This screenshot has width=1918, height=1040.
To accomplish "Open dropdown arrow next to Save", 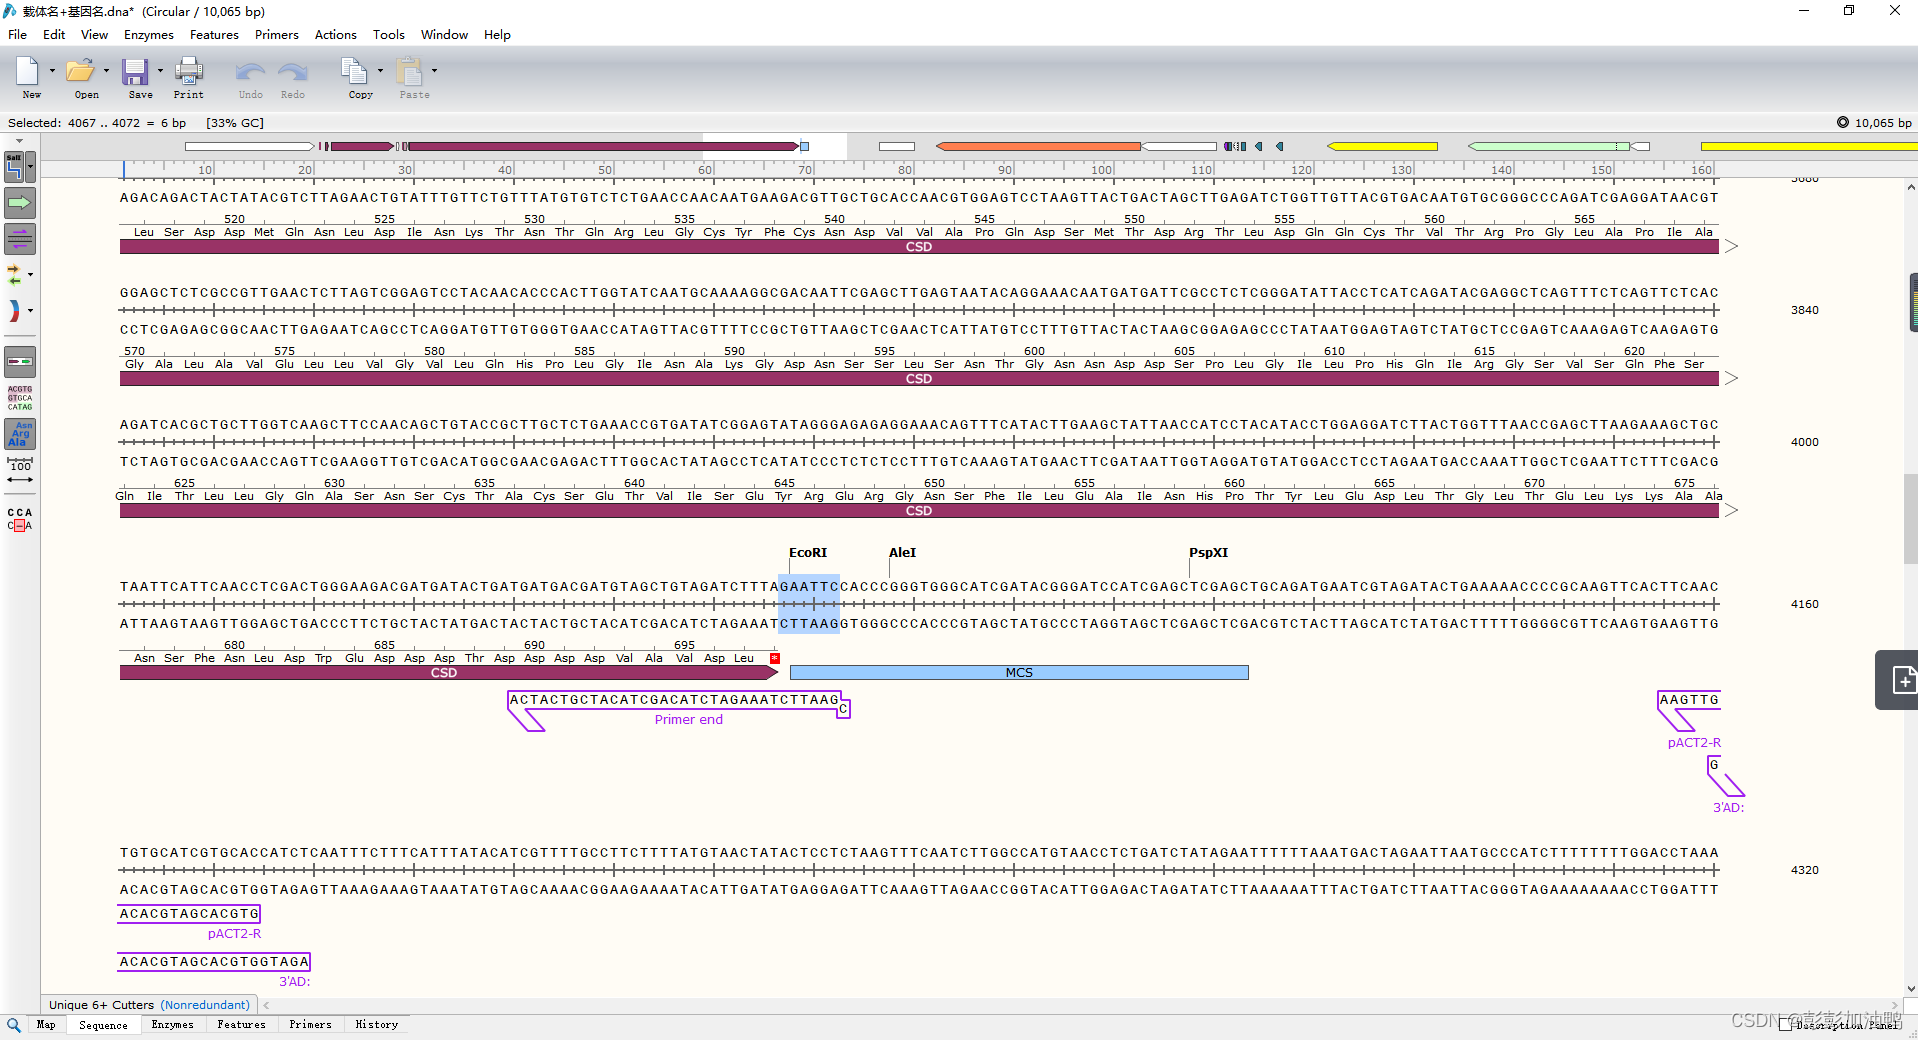I will click(160, 71).
